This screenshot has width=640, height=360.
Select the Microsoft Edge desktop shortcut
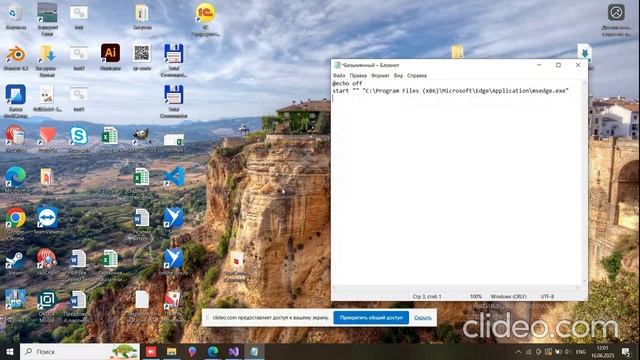click(16, 182)
